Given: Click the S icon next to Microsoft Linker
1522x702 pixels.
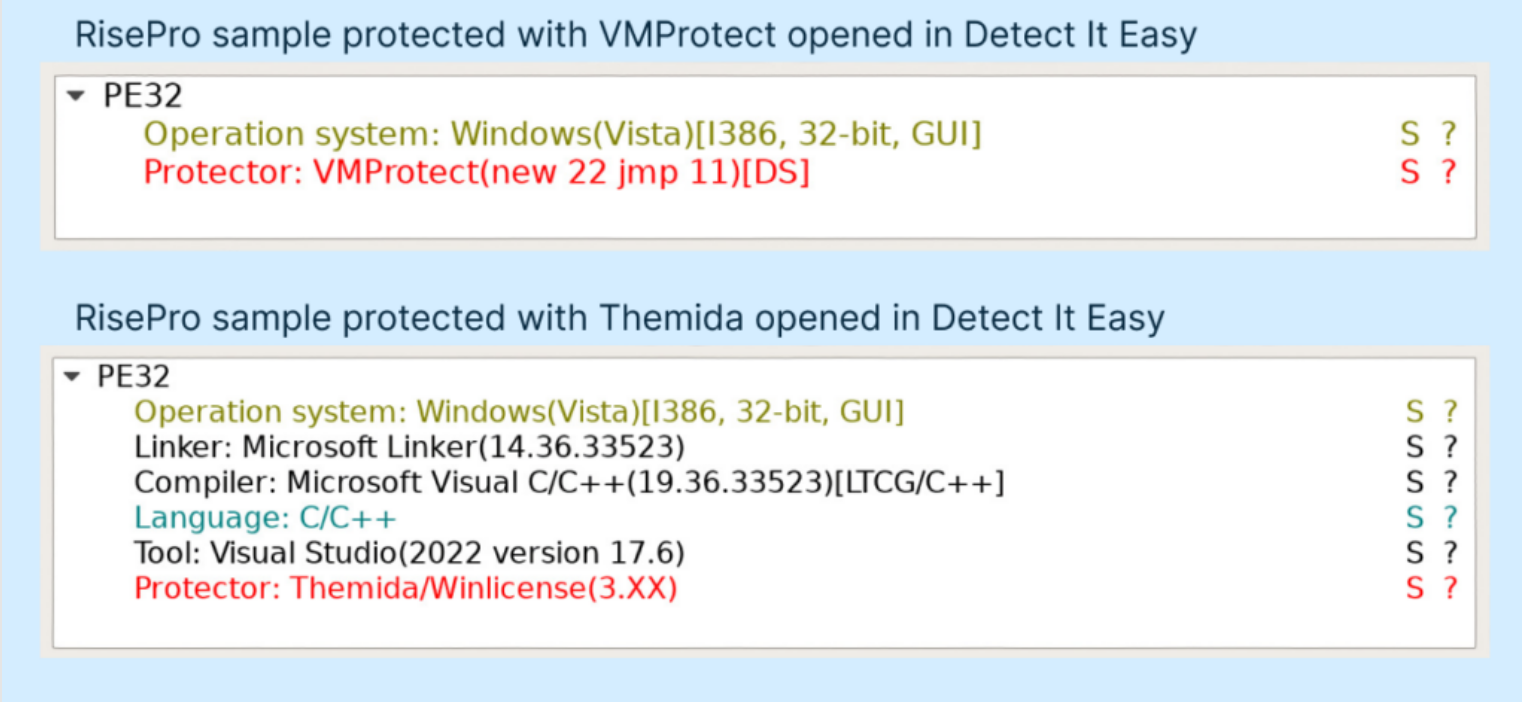Looking at the screenshot, I should coord(1415,447).
